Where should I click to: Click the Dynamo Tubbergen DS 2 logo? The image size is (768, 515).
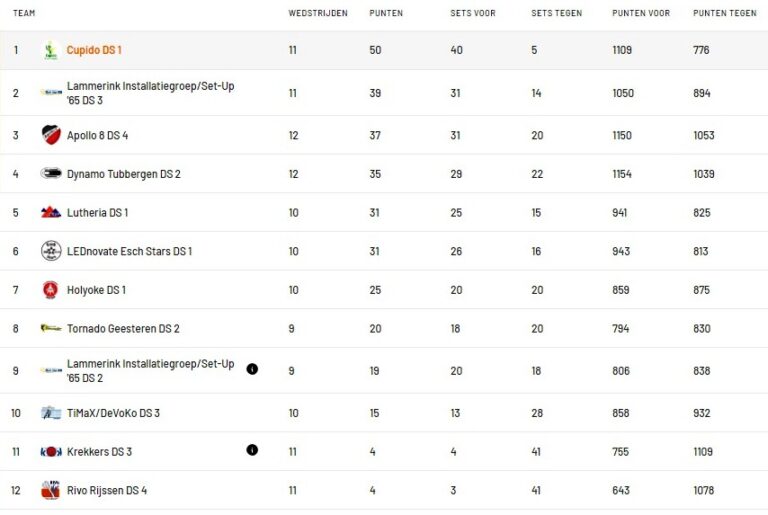[x=51, y=174]
